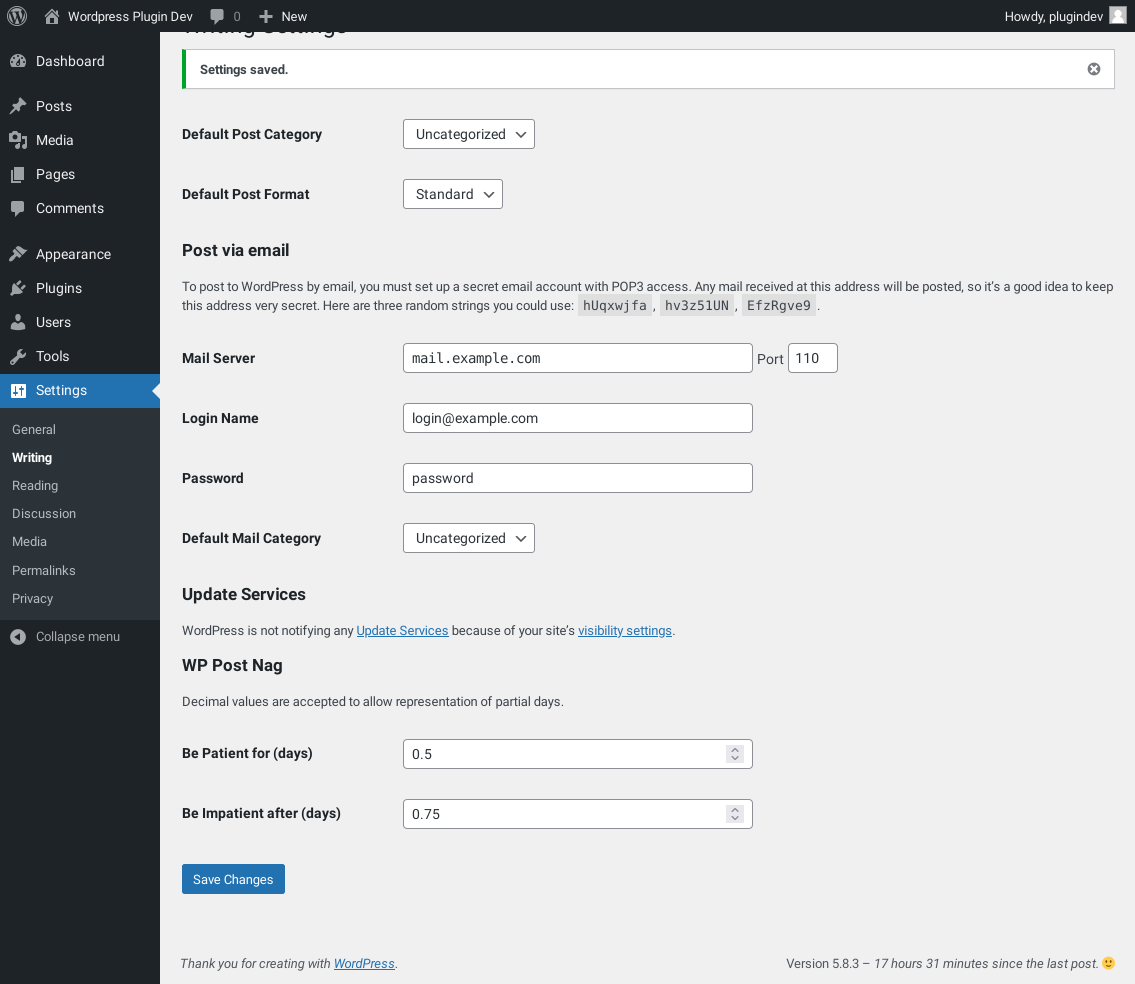This screenshot has width=1135, height=984.
Task: Click the Be Impatient after days stepper arrows
Action: point(735,814)
